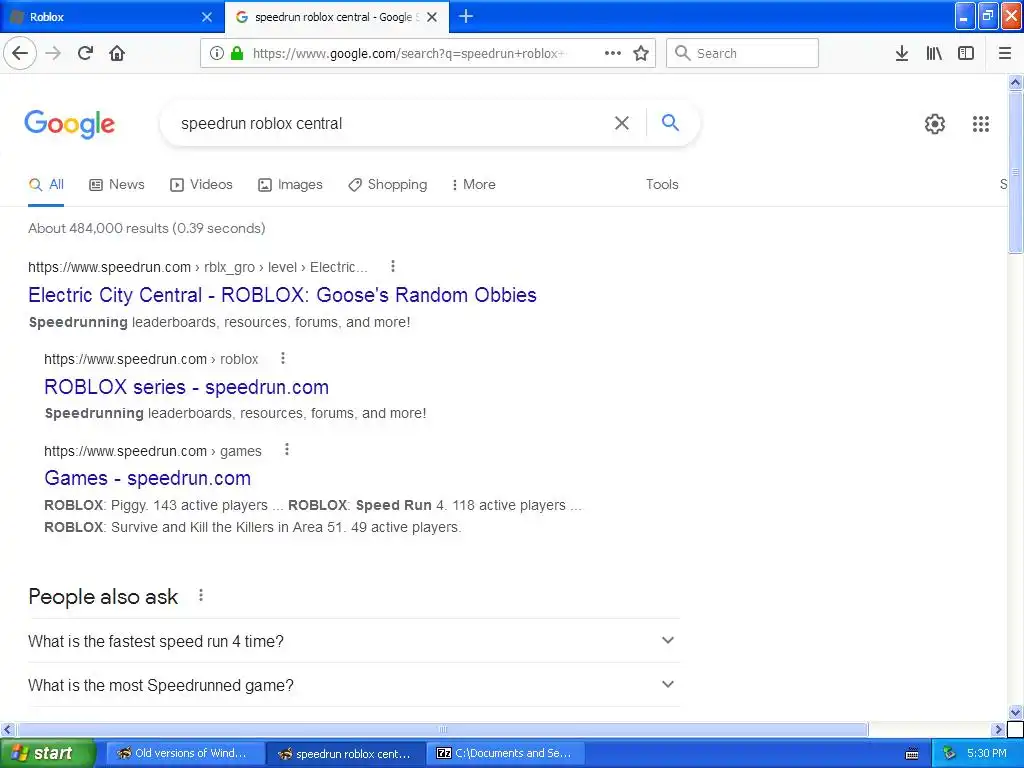The width and height of the screenshot is (1024, 768).
Task: Bookmark this page with the star icon
Action: coord(641,53)
